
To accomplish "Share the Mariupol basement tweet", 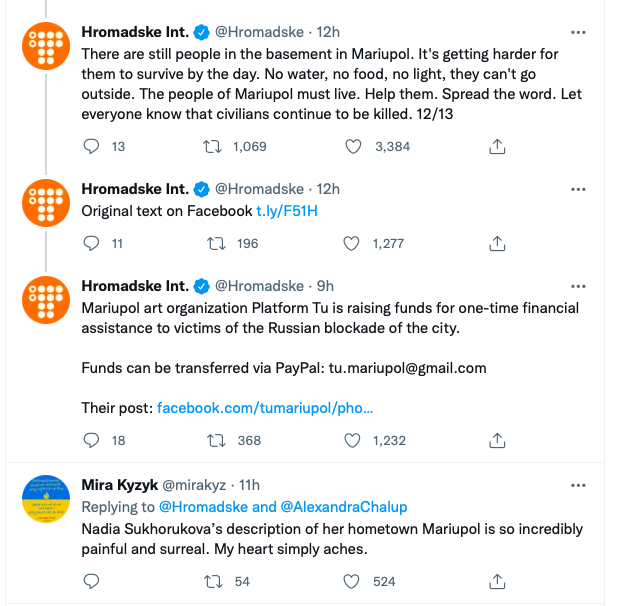I will [x=497, y=146].
